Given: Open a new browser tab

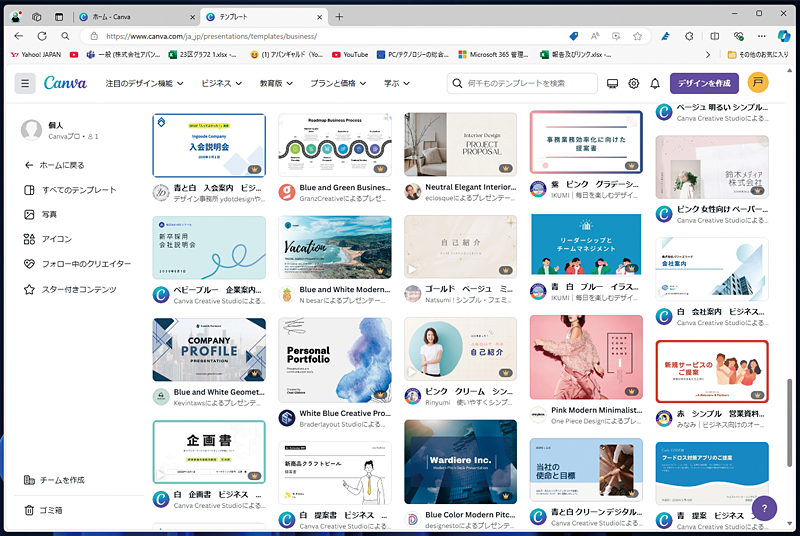Looking at the screenshot, I should tap(339, 17).
